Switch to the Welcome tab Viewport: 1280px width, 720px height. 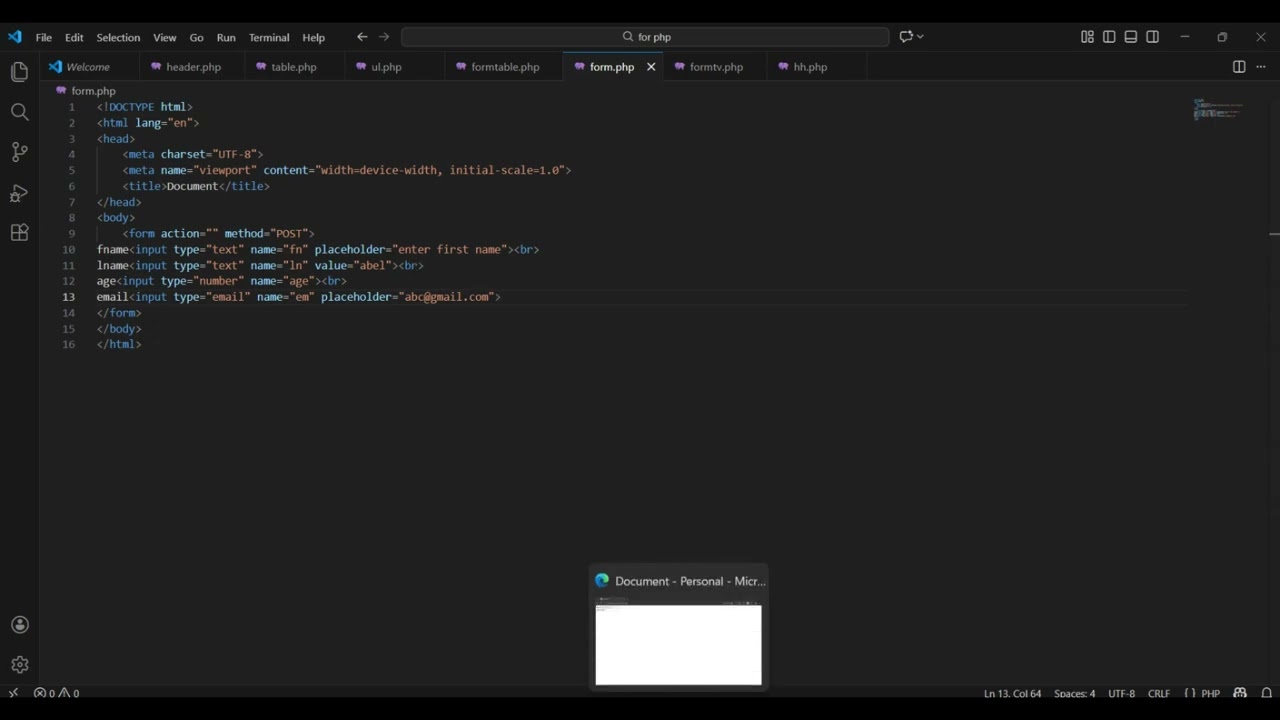pos(88,67)
